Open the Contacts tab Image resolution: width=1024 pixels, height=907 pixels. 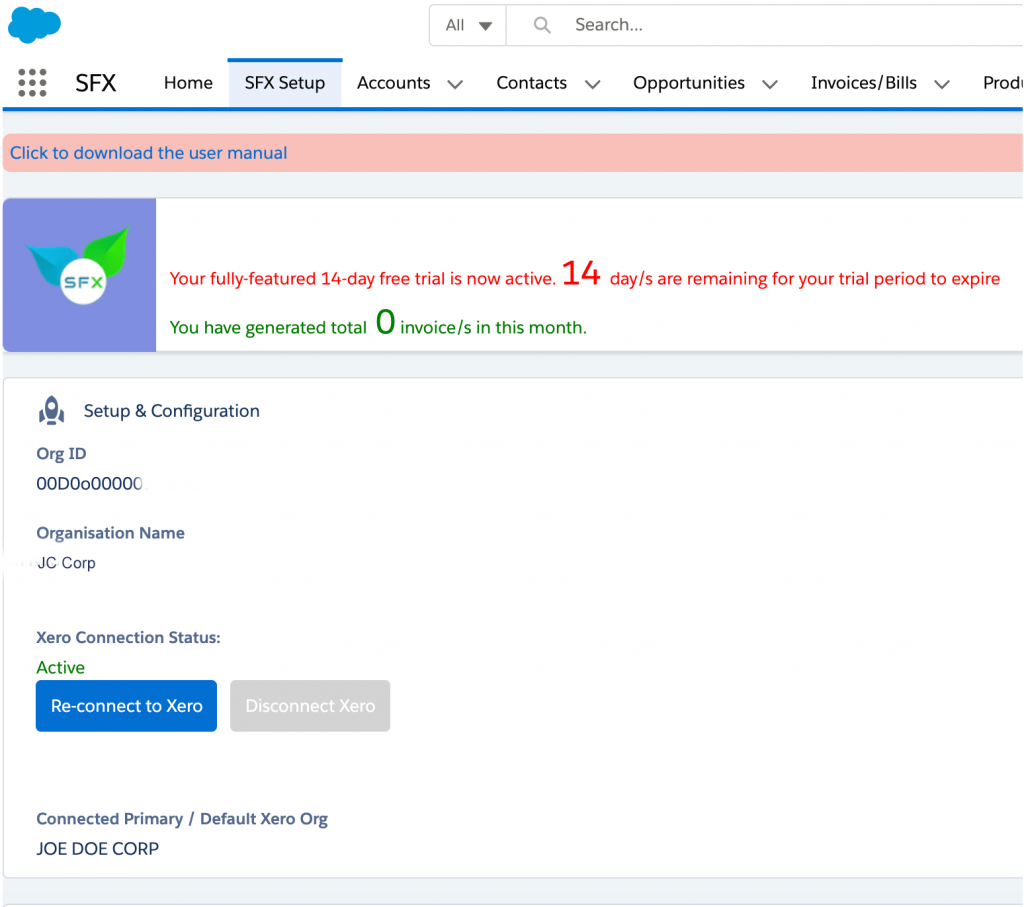(532, 83)
